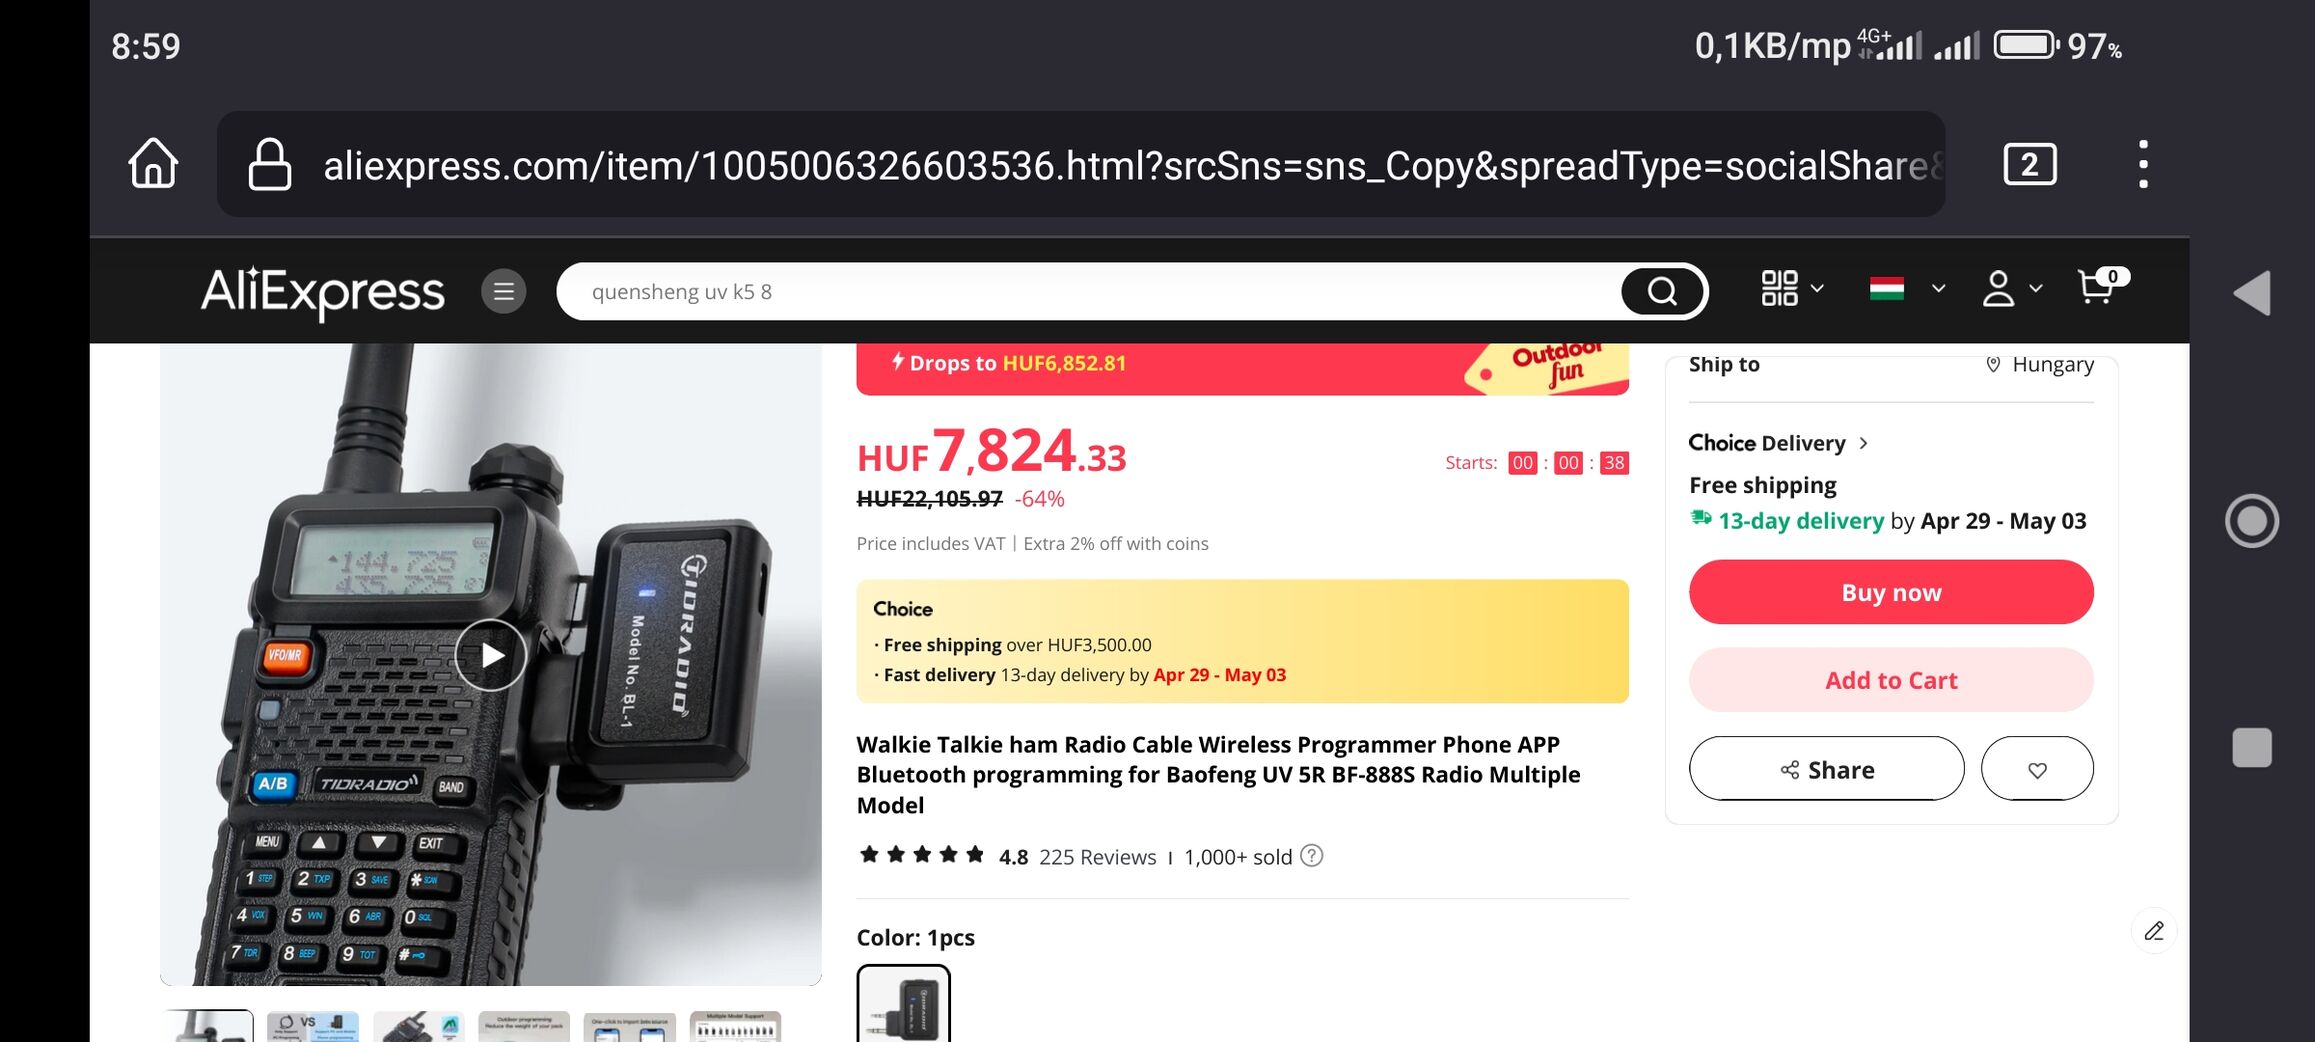The width and height of the screenshot is (2315, 1042).
Task: Play the product video
Action: (490, 655)
